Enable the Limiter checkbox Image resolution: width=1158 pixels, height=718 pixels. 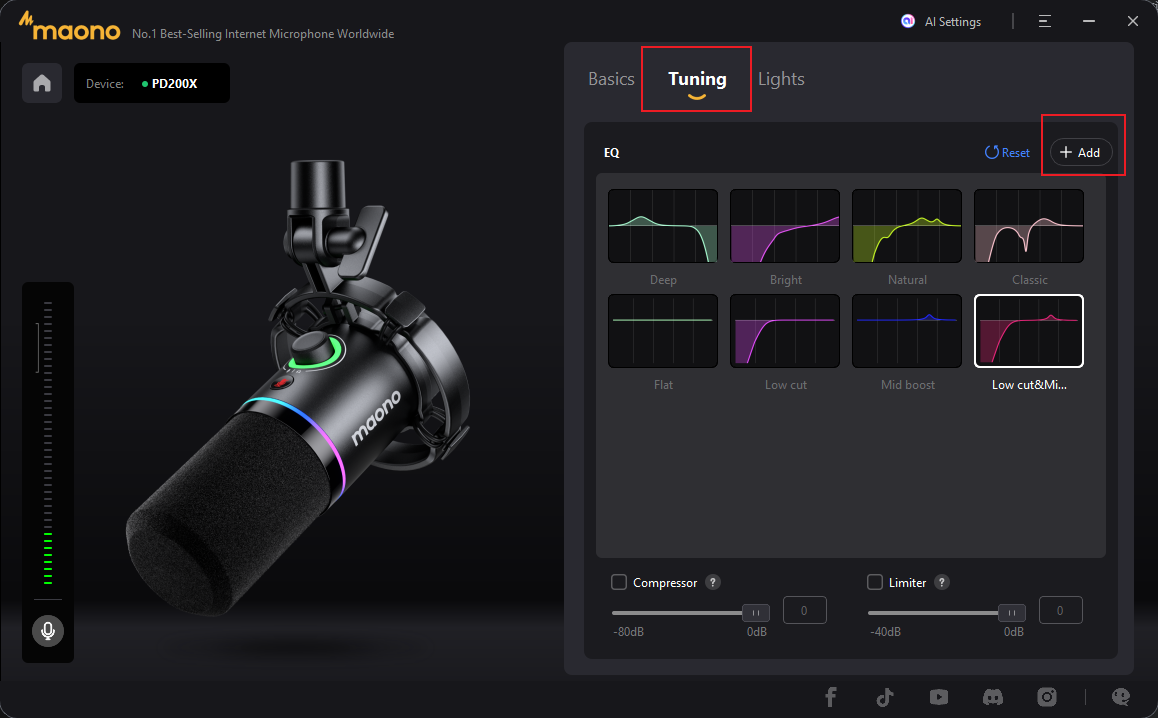click(x=875, y=582)
